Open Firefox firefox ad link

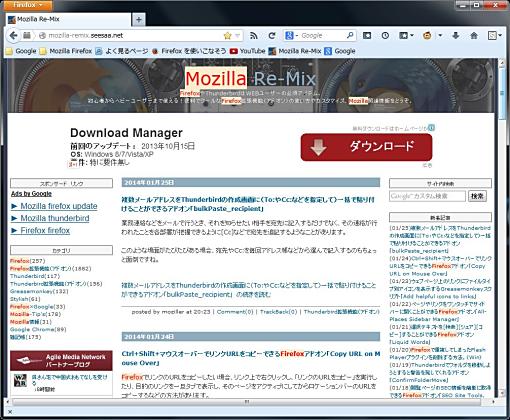45,230
